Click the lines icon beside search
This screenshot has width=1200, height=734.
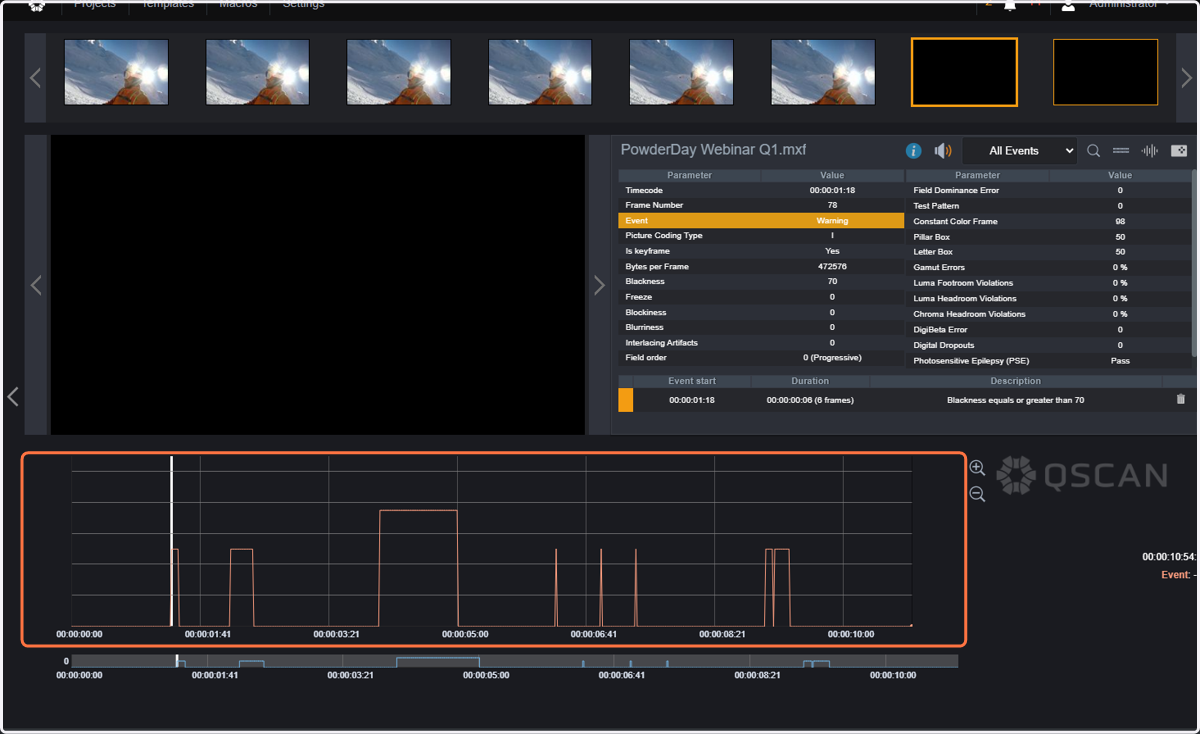[x=1121, y=151]
